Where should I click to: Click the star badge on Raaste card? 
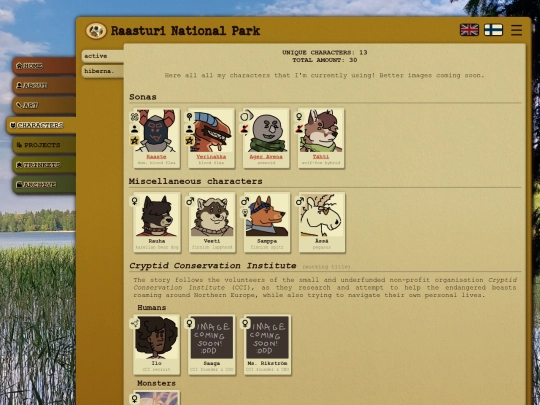pyautogui.click(x=134, y=141)
